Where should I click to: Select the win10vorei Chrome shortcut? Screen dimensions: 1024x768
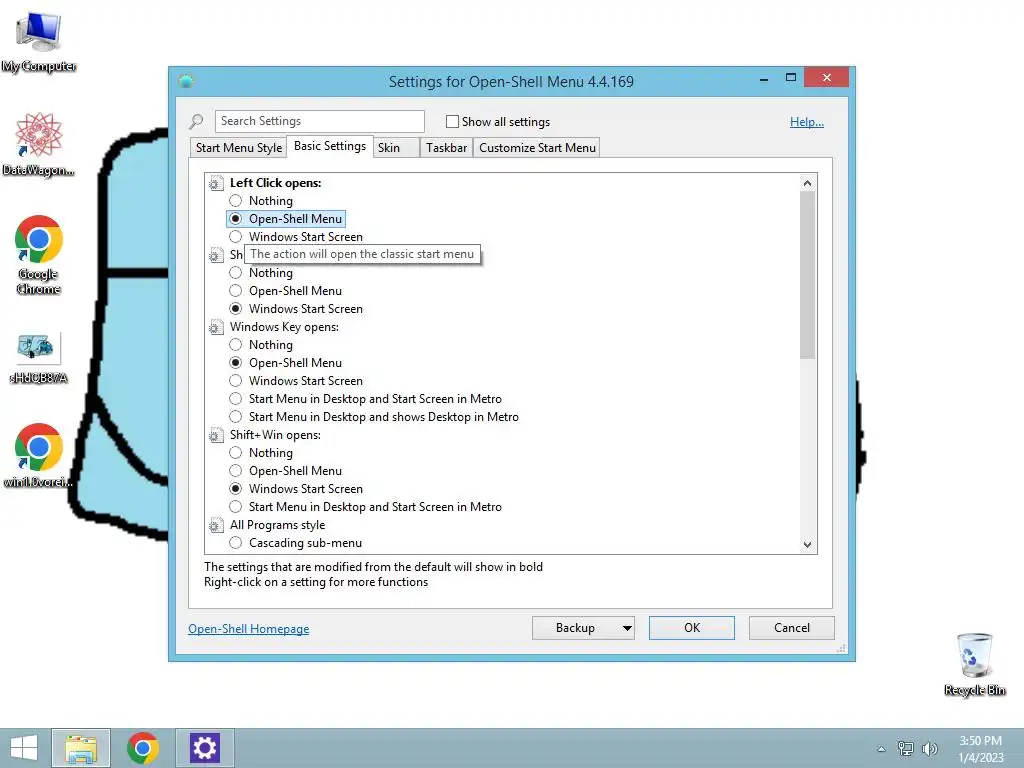pos(39,456)
